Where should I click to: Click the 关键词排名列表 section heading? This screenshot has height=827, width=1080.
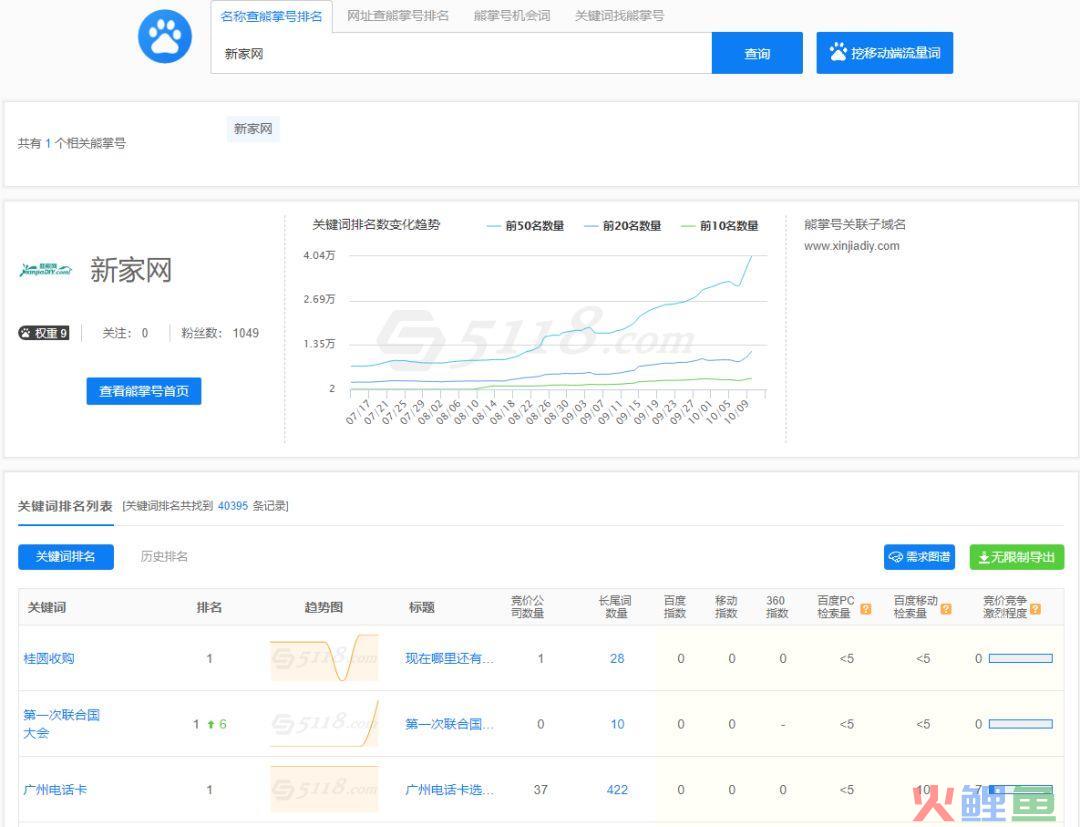[65, 506]
